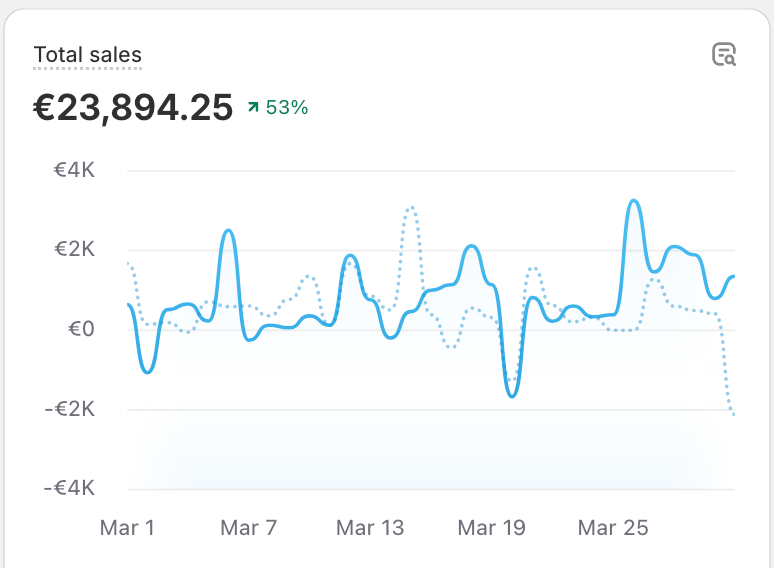Click the -€2K y-axis label
774x568 pixels.
tap(70, 409)
